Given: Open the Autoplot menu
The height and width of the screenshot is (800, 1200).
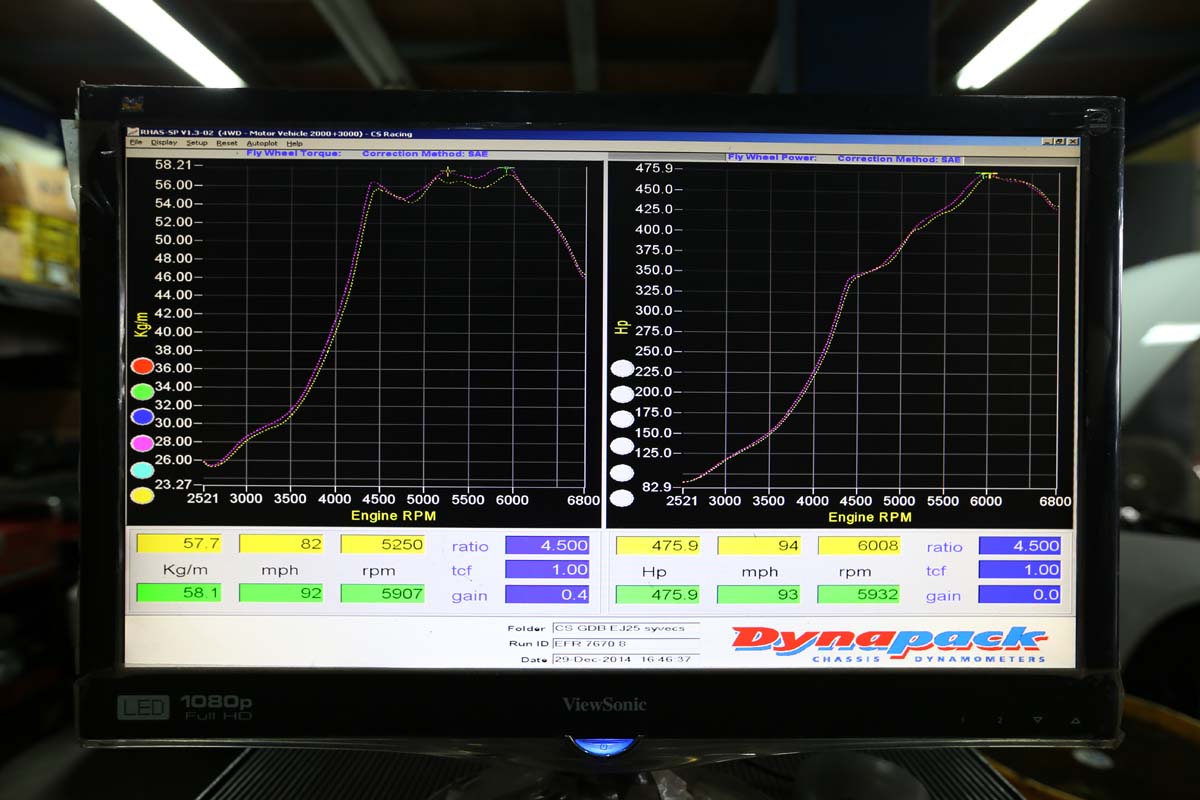Looking at the screenshot, I should pyautogui.click(x=261, y=143).
